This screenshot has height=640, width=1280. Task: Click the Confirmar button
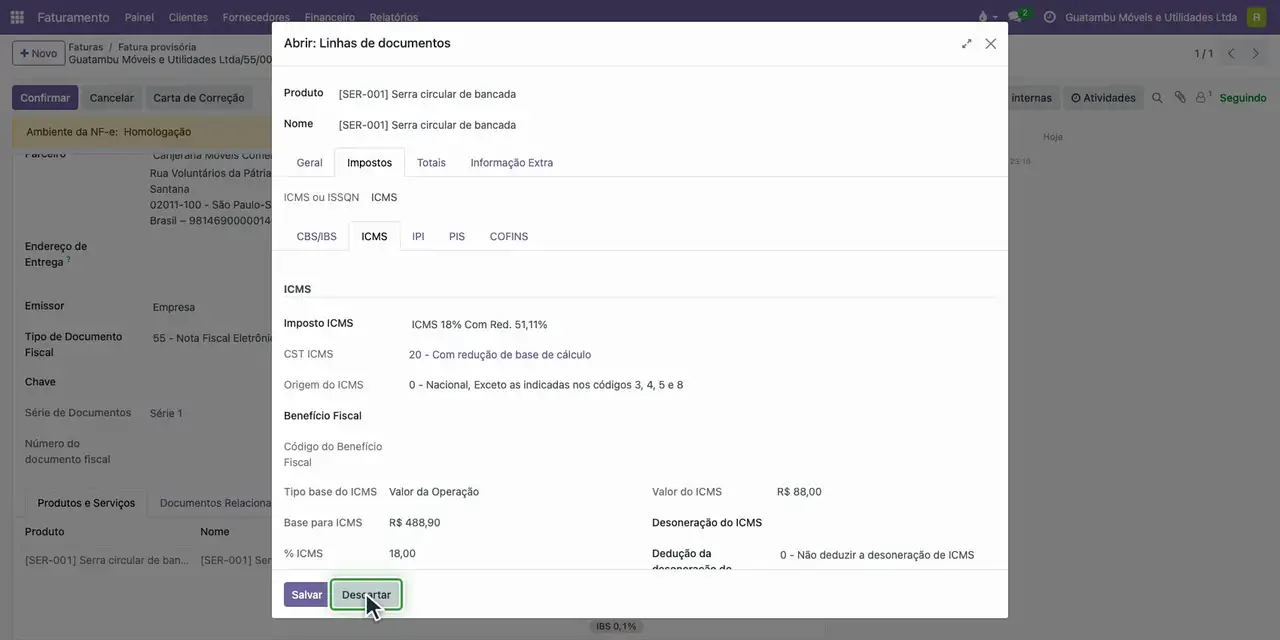point(45,98)
